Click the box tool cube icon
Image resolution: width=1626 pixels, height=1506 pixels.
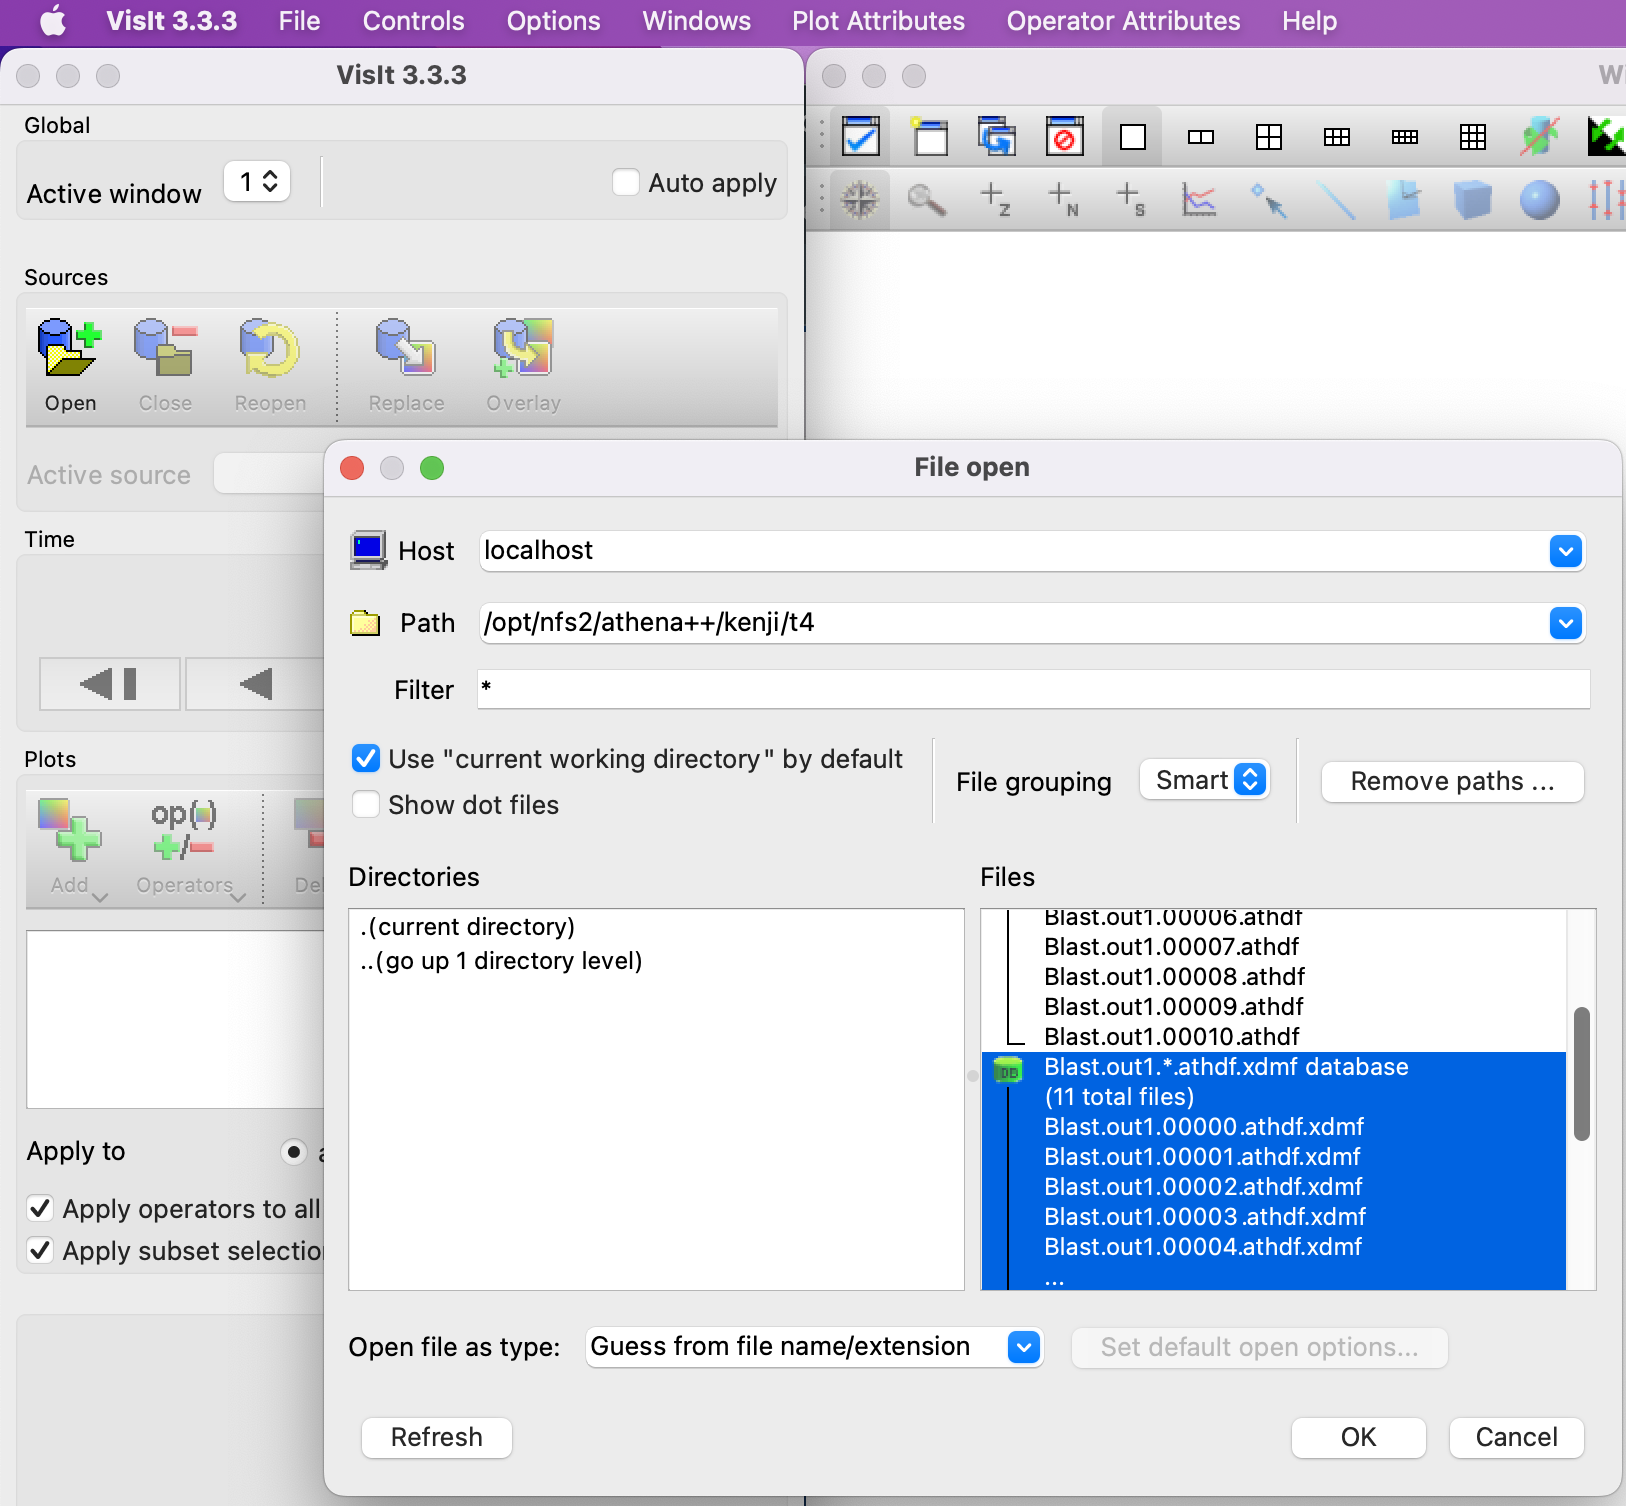click(x=1472, y=200)
